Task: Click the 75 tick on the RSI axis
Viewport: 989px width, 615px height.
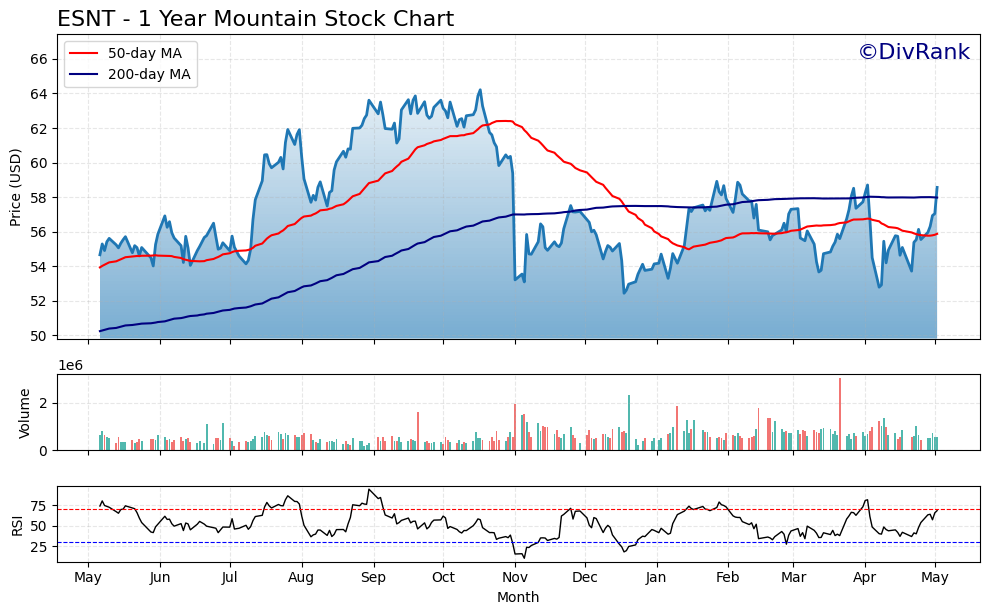Action: pos(39,506)
